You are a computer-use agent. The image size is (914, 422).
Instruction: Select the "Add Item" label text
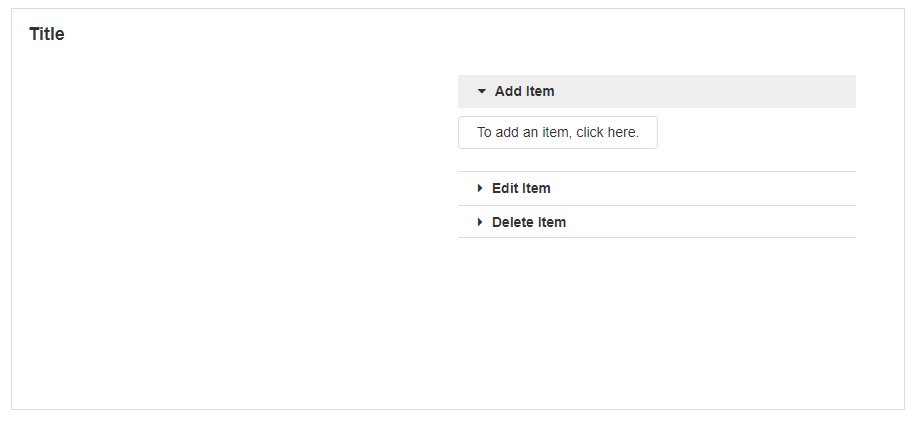[524, 91]
